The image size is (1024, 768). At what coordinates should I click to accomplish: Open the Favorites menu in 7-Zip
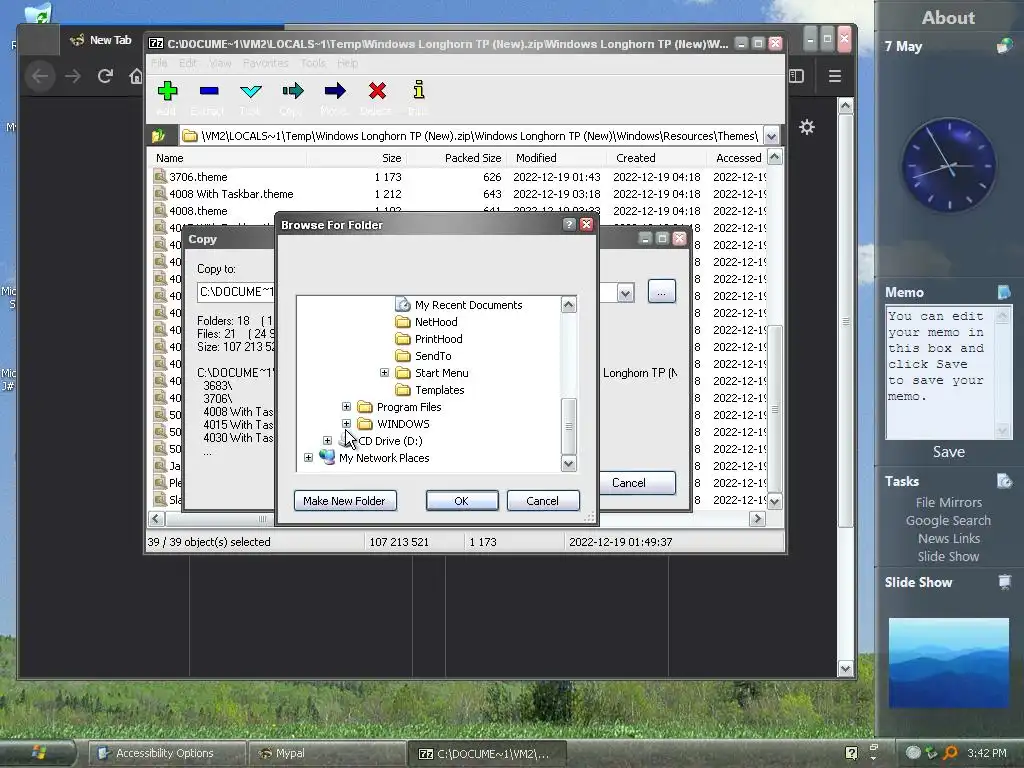265,63
